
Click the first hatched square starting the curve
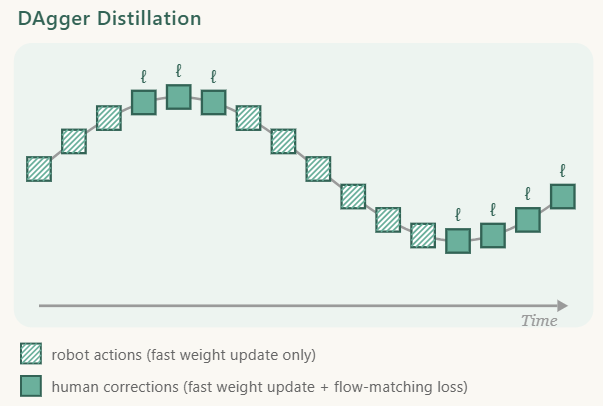click(39, 169)
